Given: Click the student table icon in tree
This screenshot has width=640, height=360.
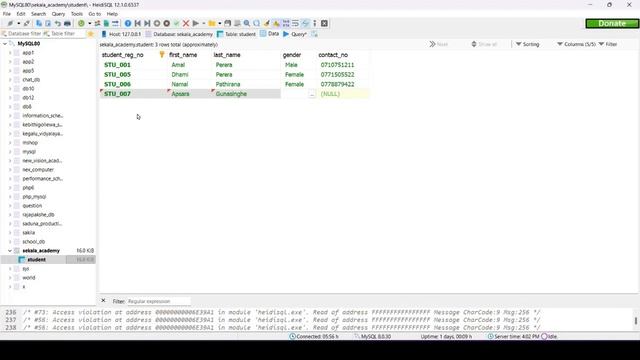Looking at the screenshot, I should tap(22, 260).
